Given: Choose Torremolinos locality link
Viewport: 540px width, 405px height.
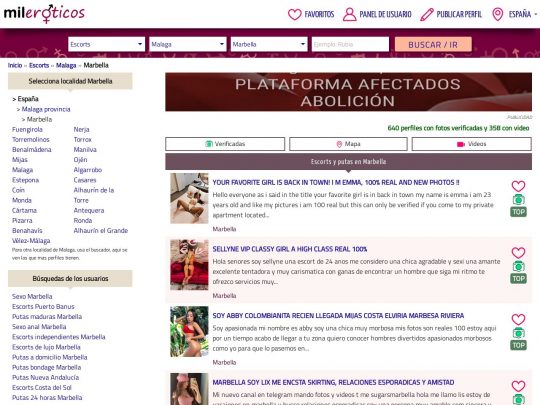Looking at the screenshot, I should pyautogui.click(x=31, y=139).
